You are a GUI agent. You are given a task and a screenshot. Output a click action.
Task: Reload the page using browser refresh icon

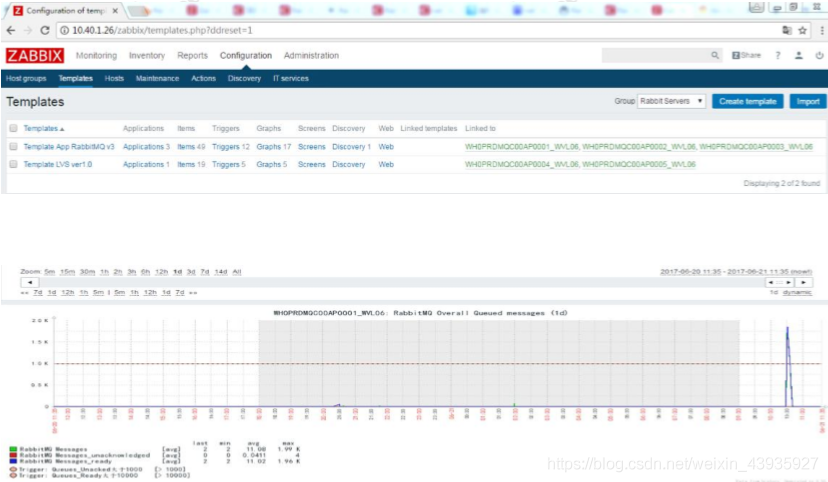[x=46, y=30]
